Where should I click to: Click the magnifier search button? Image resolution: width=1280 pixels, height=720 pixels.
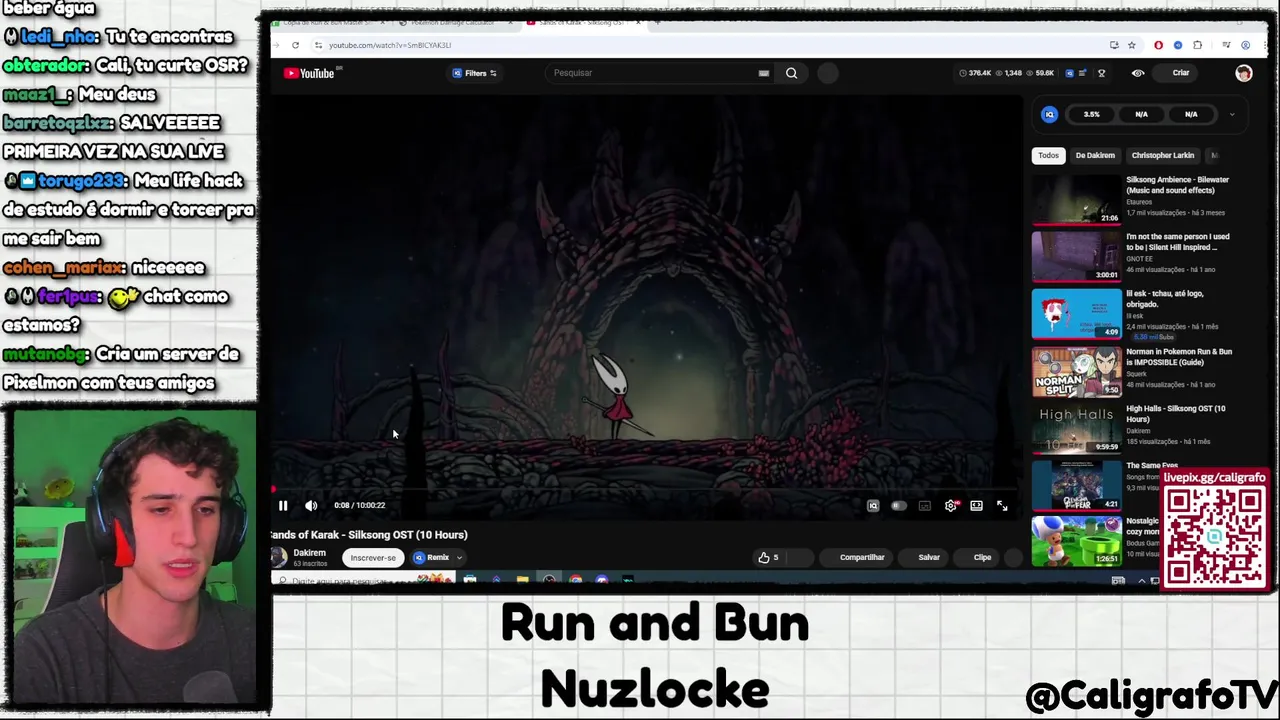791,73
